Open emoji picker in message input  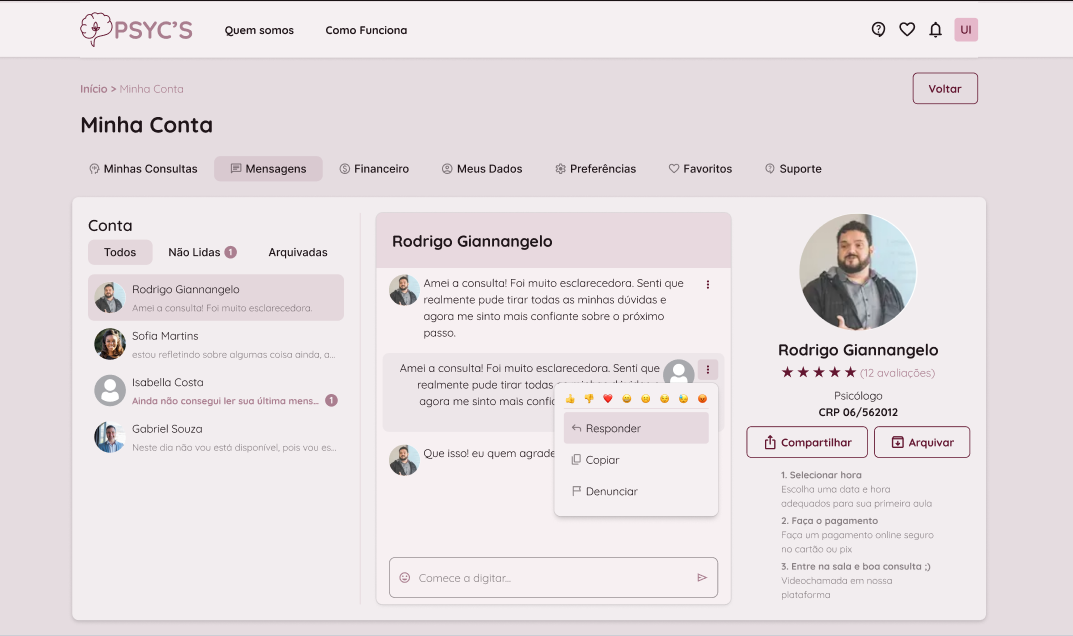point(405,578)
